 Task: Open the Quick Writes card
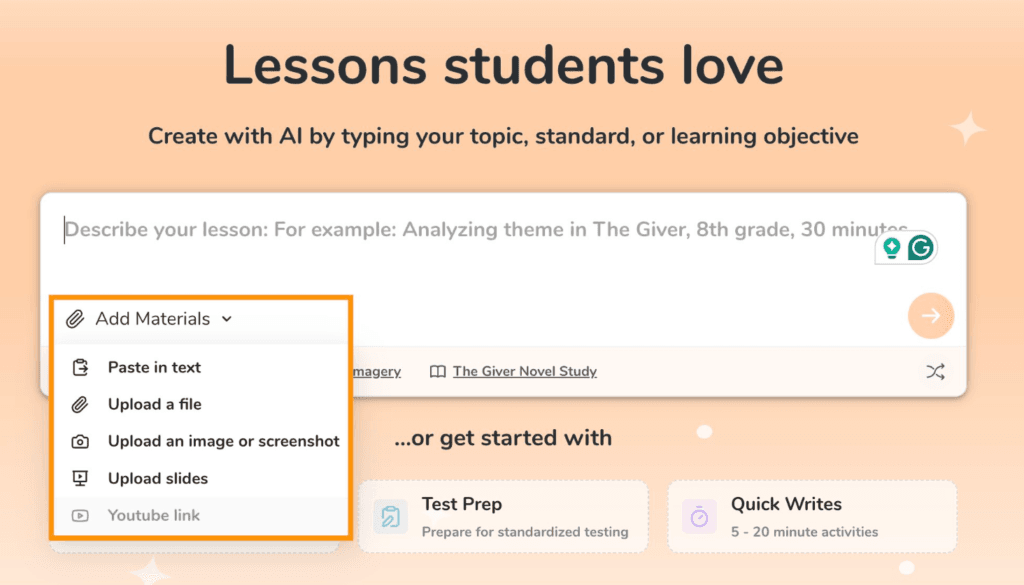(812, 516)
